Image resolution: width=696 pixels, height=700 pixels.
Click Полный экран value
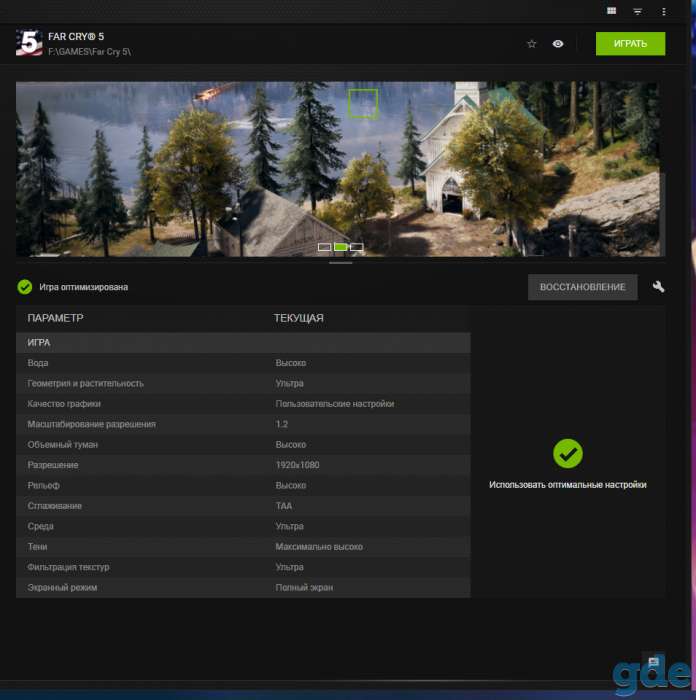[x=304, y=588]
